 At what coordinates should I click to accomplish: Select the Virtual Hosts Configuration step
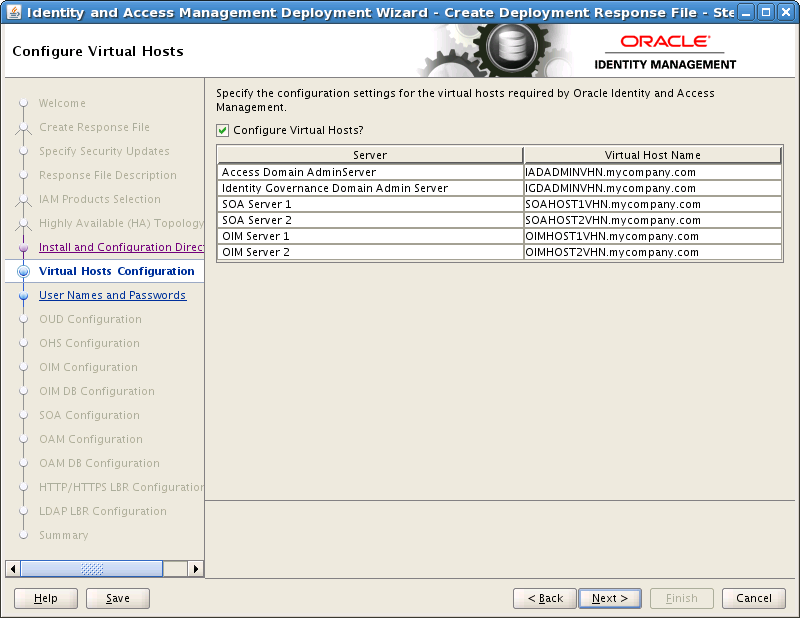click(117, 271)
